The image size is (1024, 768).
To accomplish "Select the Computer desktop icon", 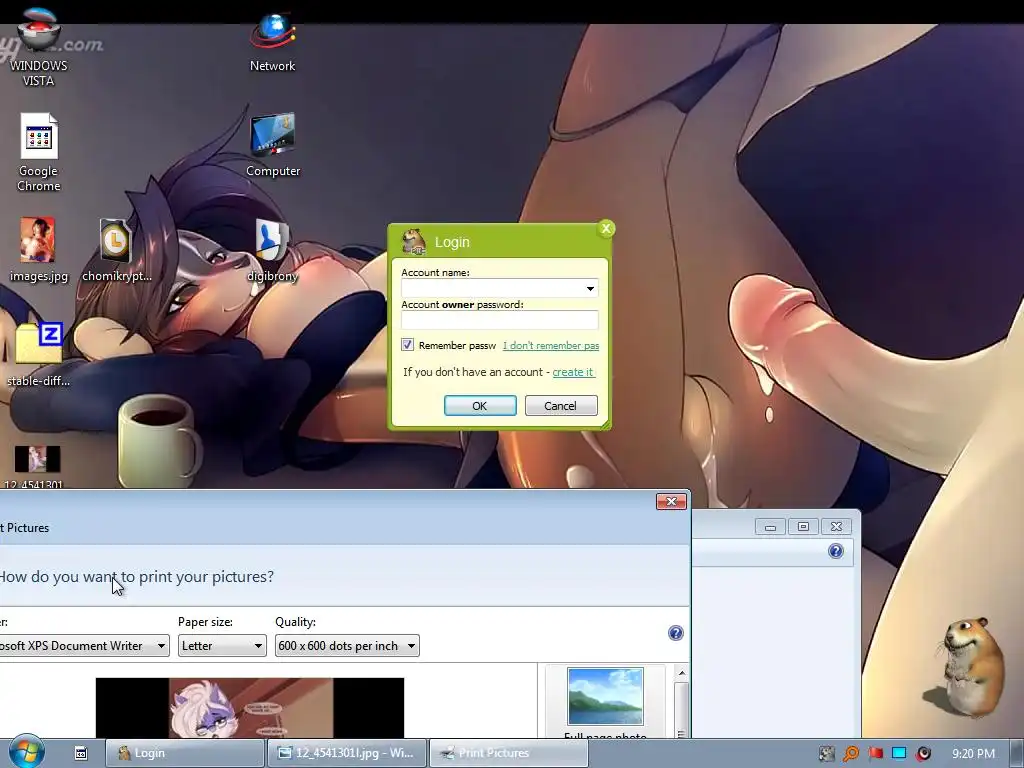I will [x=273, y=145].
